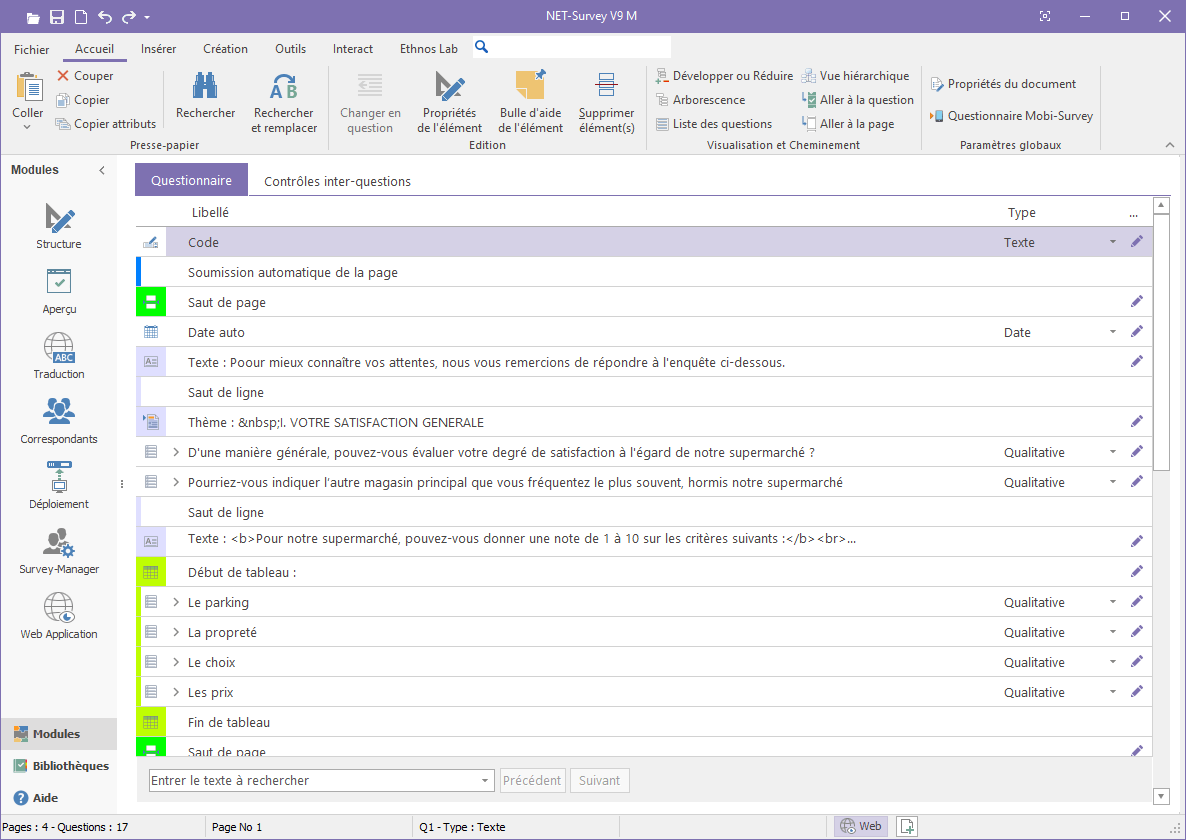Switch to the Insérer ribbon tab
Screen dimensions: 1186x840
point(158,49)
